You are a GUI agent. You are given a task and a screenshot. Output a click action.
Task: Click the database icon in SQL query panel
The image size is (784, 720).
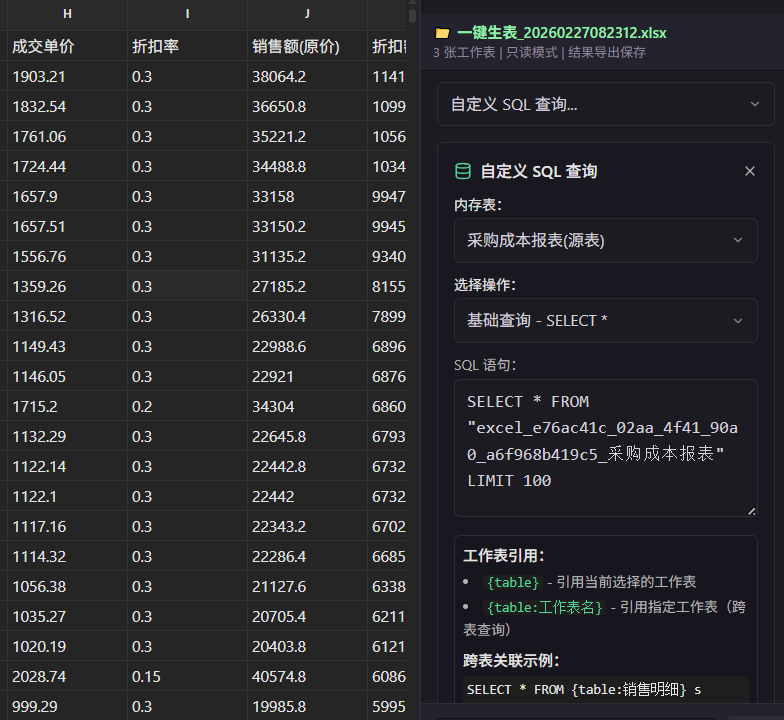[x=463, y=171]
